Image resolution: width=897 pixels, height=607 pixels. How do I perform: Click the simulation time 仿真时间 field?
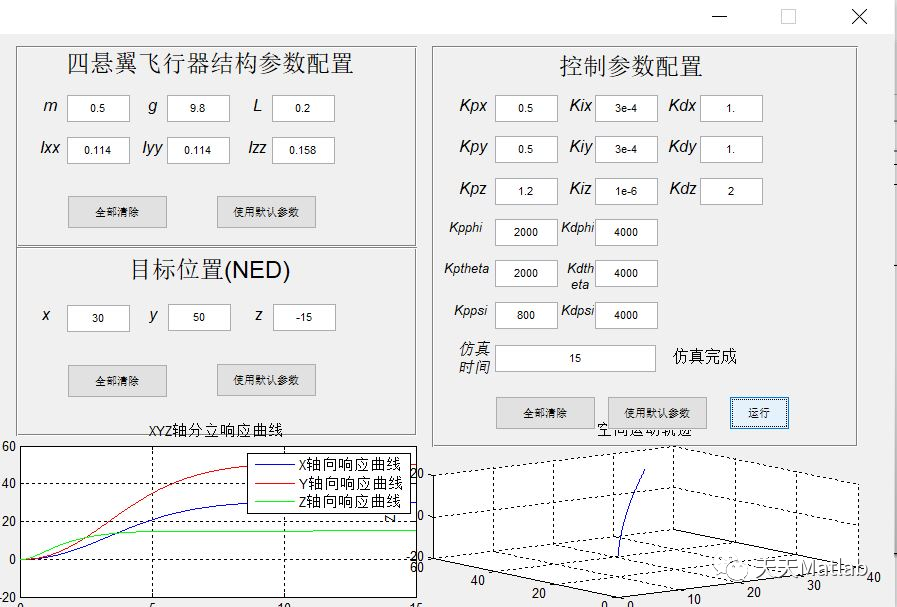tap(575, 358)
